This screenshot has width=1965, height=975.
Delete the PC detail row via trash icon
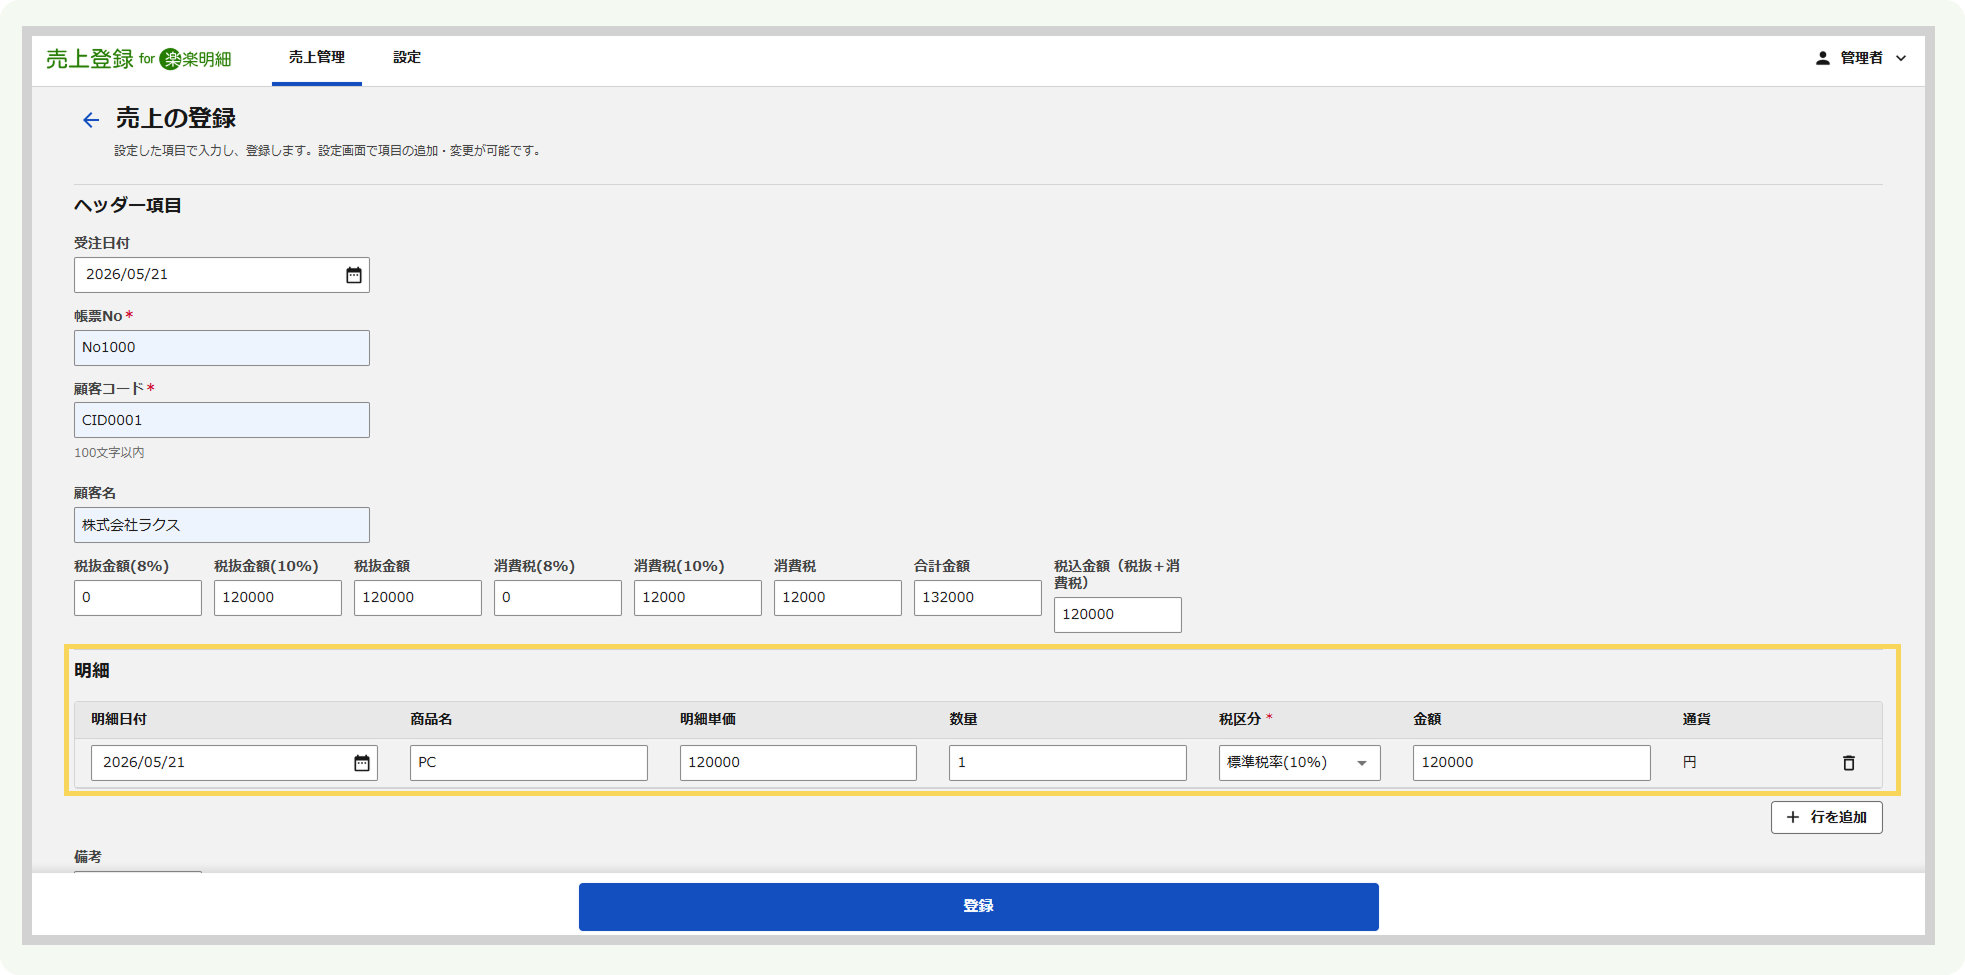point(1849,763)
